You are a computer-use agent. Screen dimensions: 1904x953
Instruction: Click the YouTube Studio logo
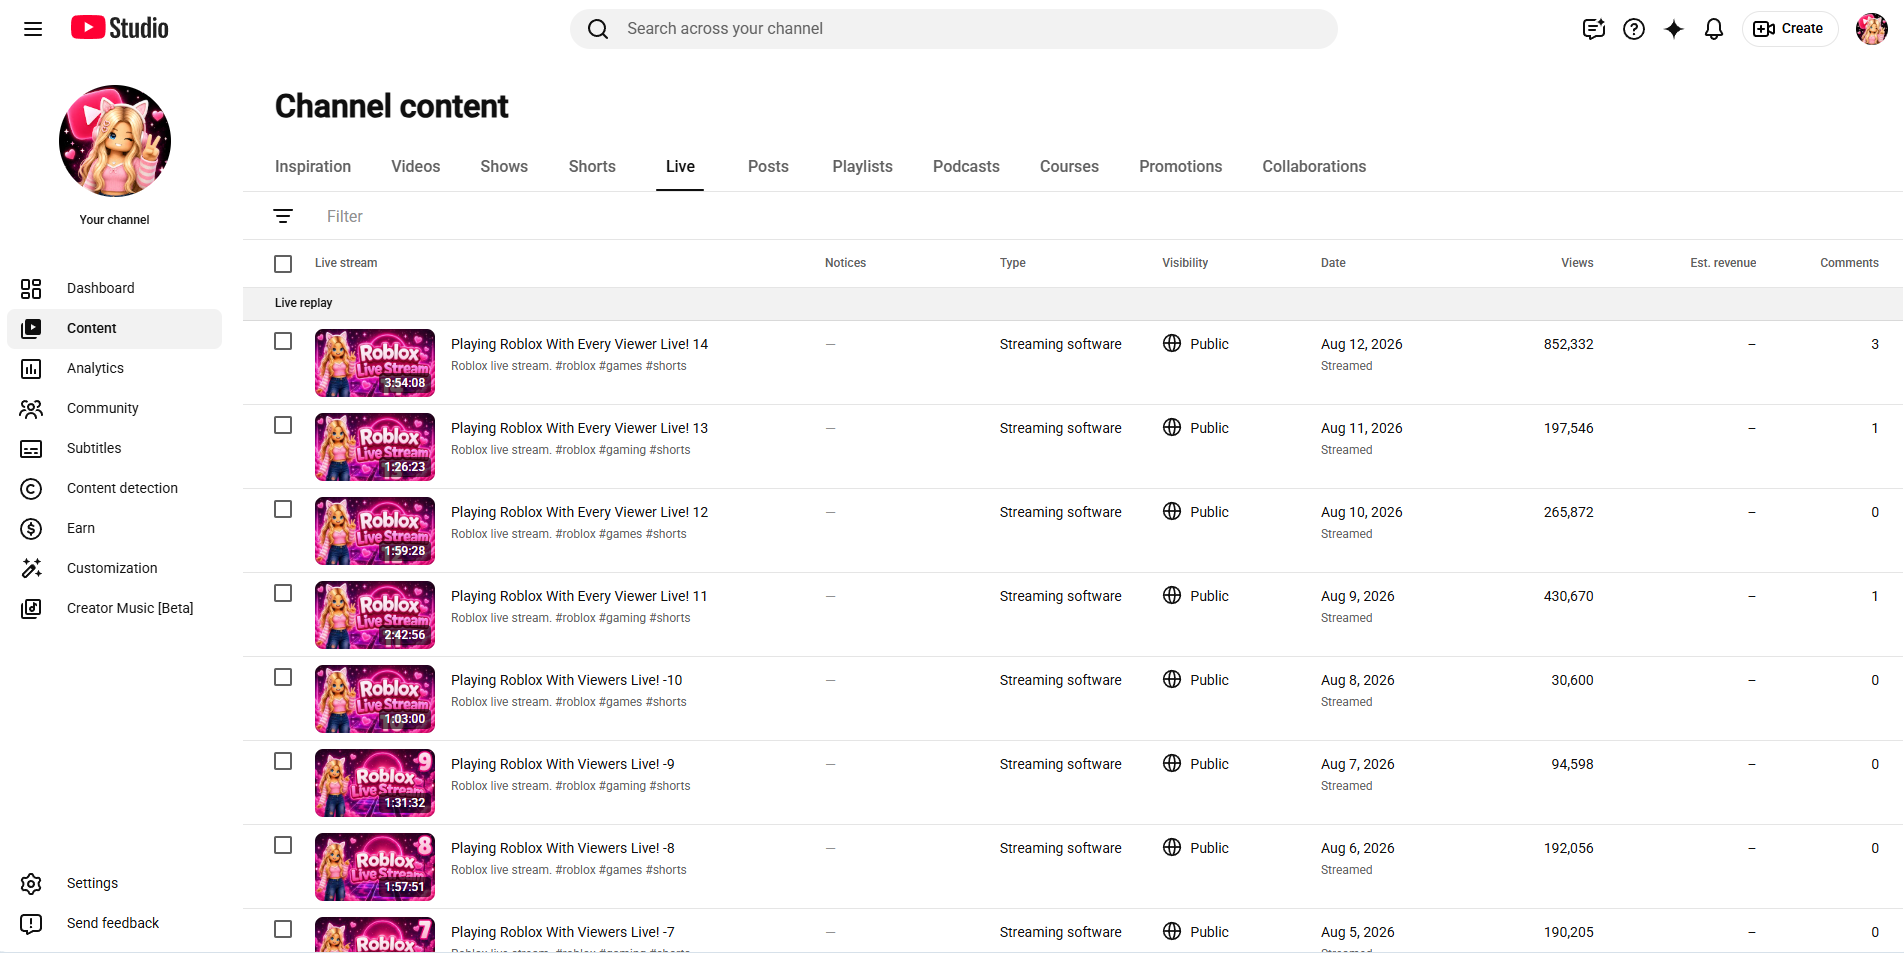tap(120, 28)
